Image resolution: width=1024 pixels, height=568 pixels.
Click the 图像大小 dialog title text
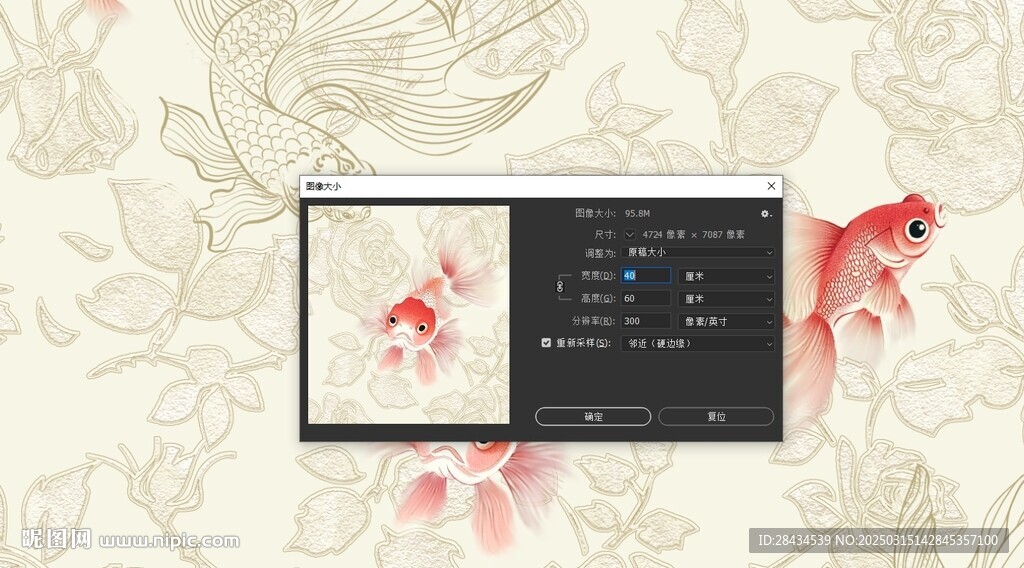coord(323,186)
